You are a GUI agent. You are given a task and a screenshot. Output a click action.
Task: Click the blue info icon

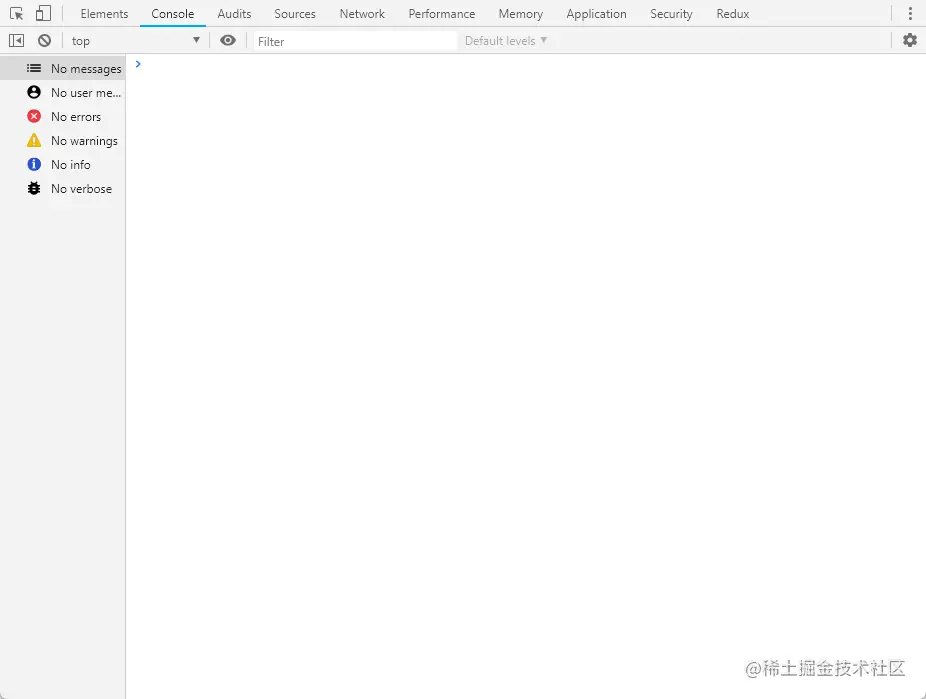click(x=34, y=164)
